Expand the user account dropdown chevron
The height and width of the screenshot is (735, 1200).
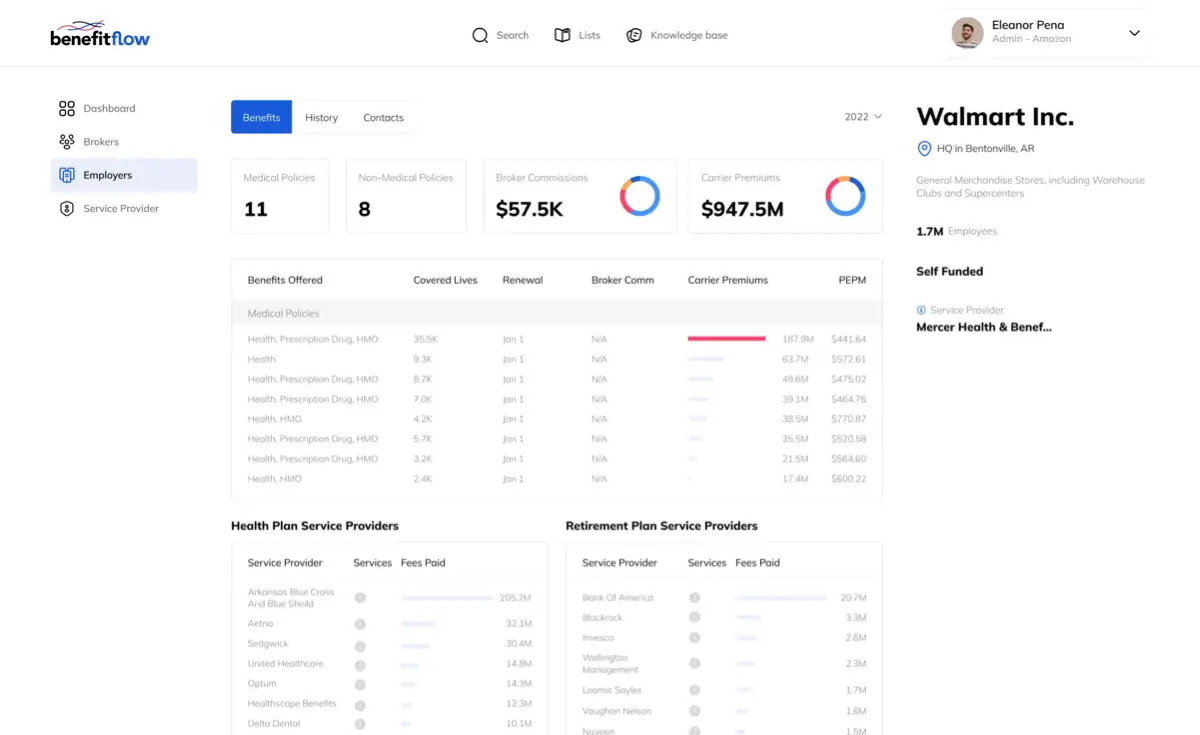(x=1134, y=33)
